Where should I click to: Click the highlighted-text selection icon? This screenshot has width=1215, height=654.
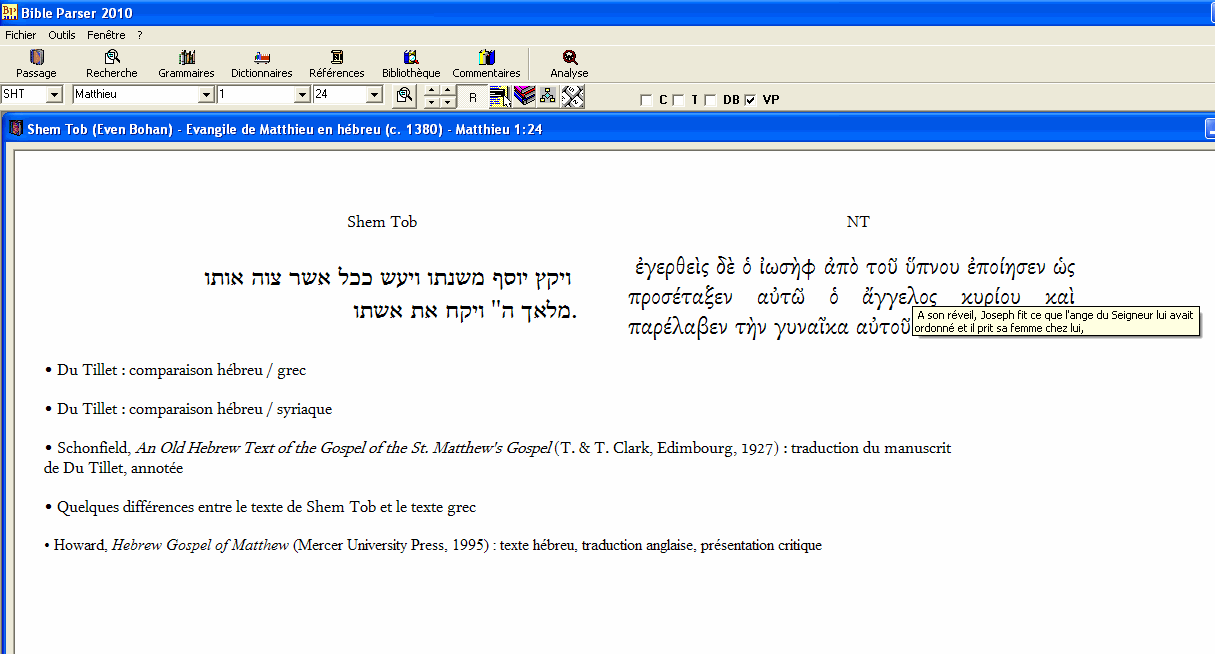tap(500, 97)
